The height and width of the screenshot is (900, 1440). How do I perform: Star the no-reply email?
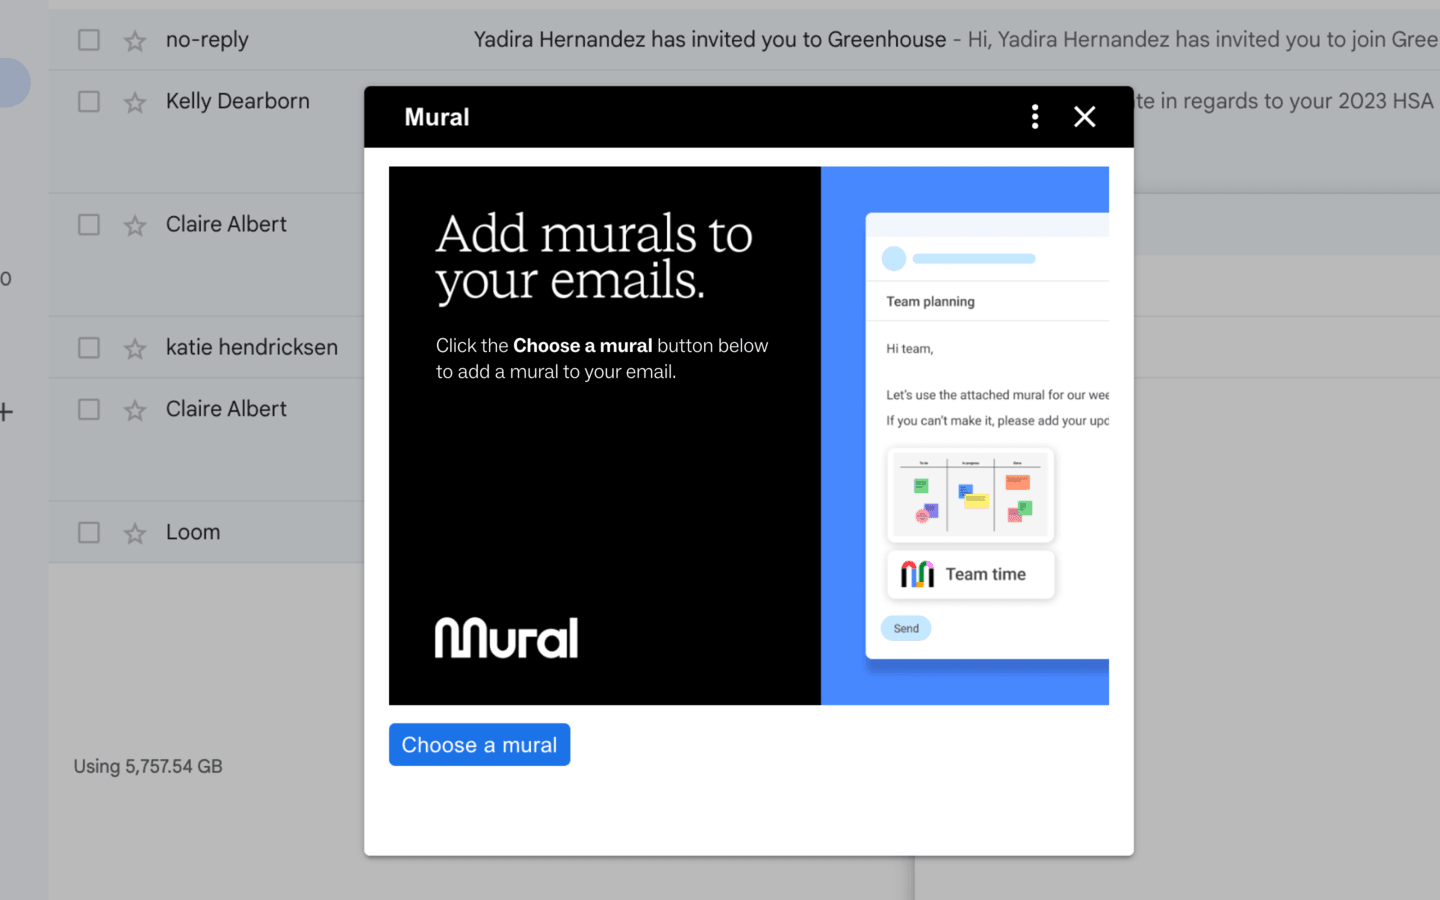135,40
